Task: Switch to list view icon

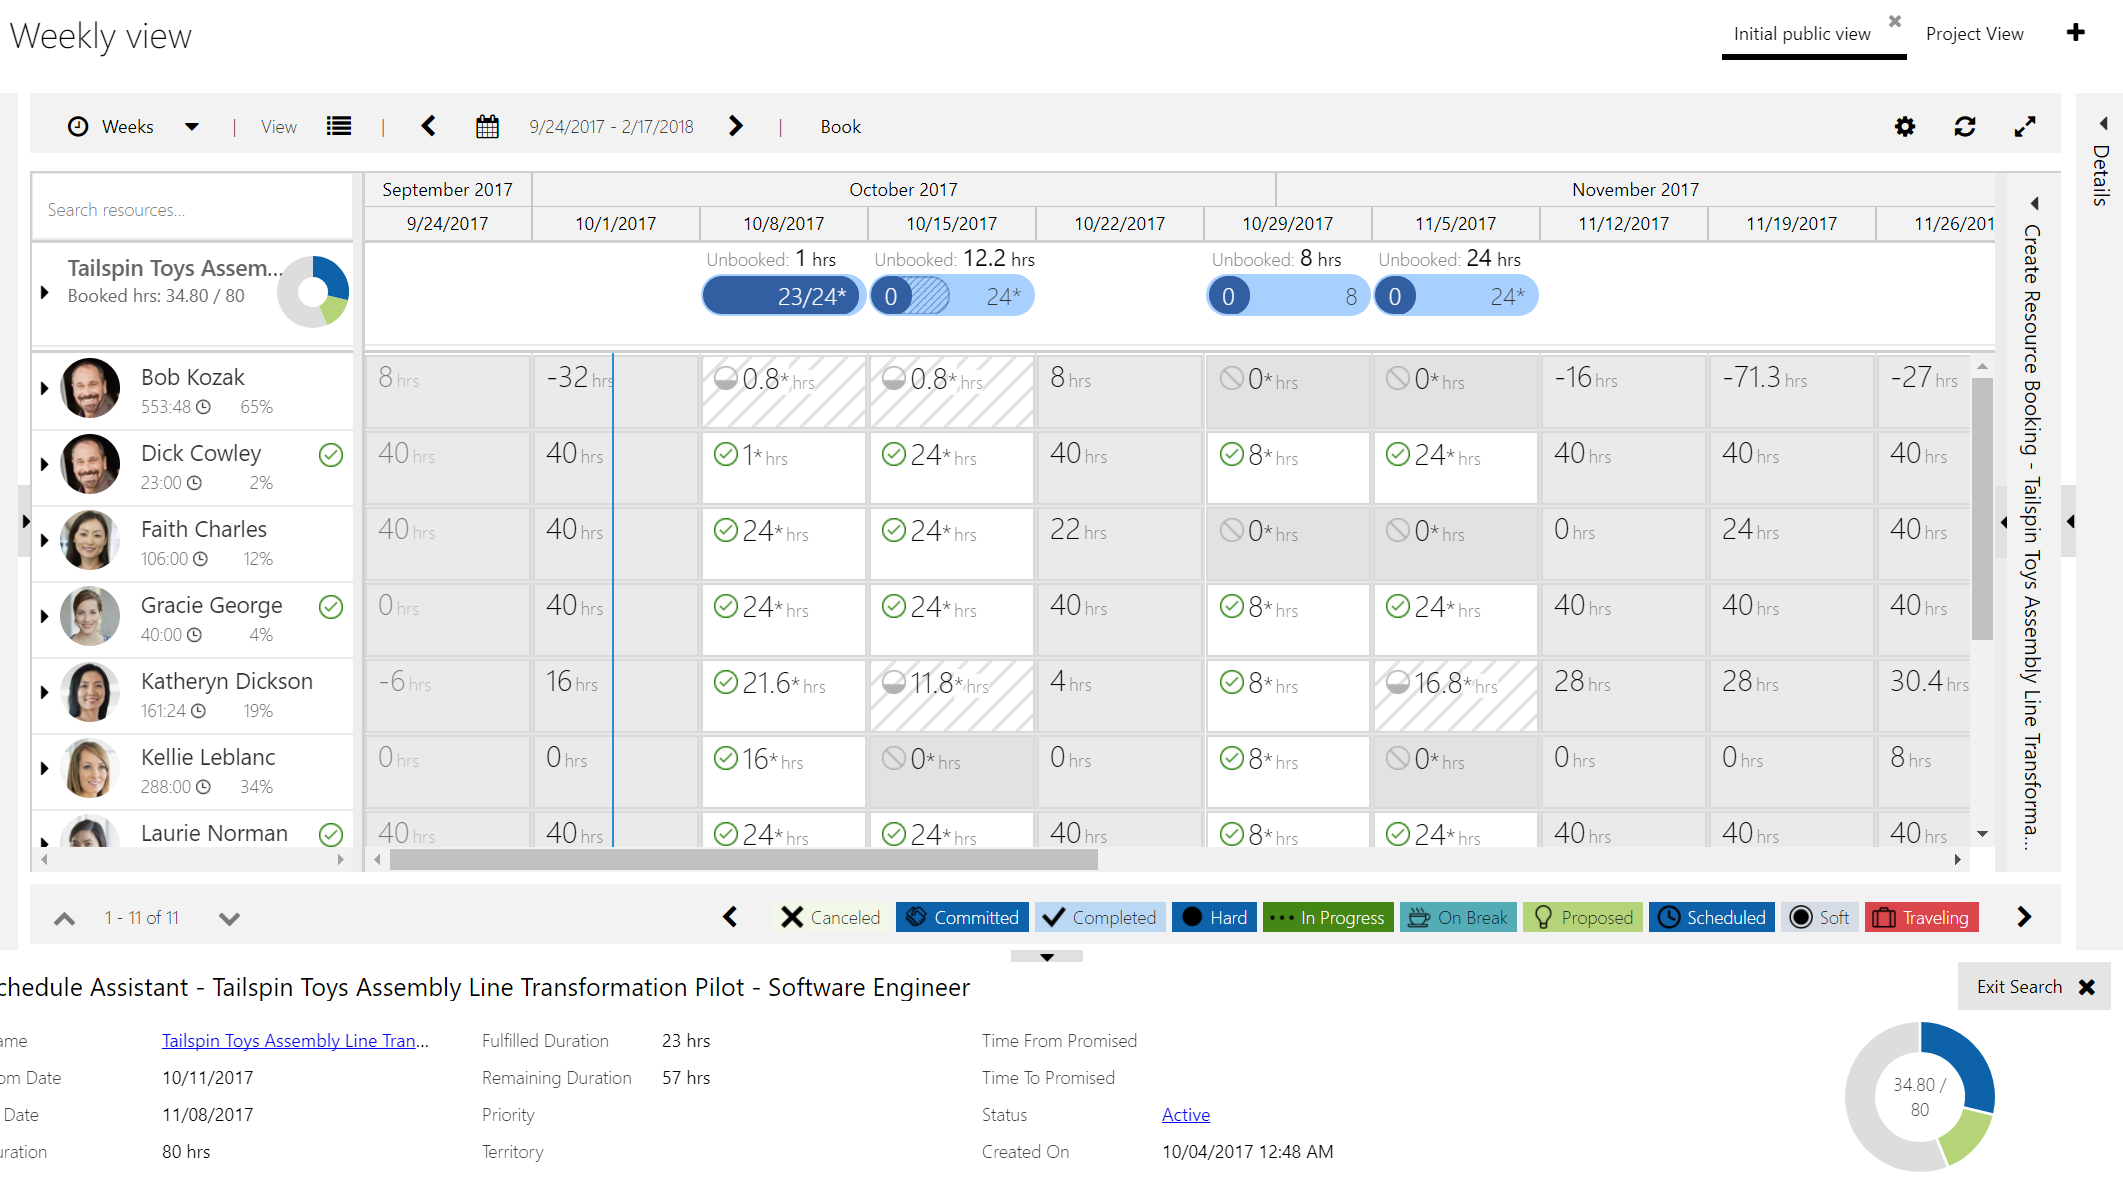Action: (x=339, y=126)
